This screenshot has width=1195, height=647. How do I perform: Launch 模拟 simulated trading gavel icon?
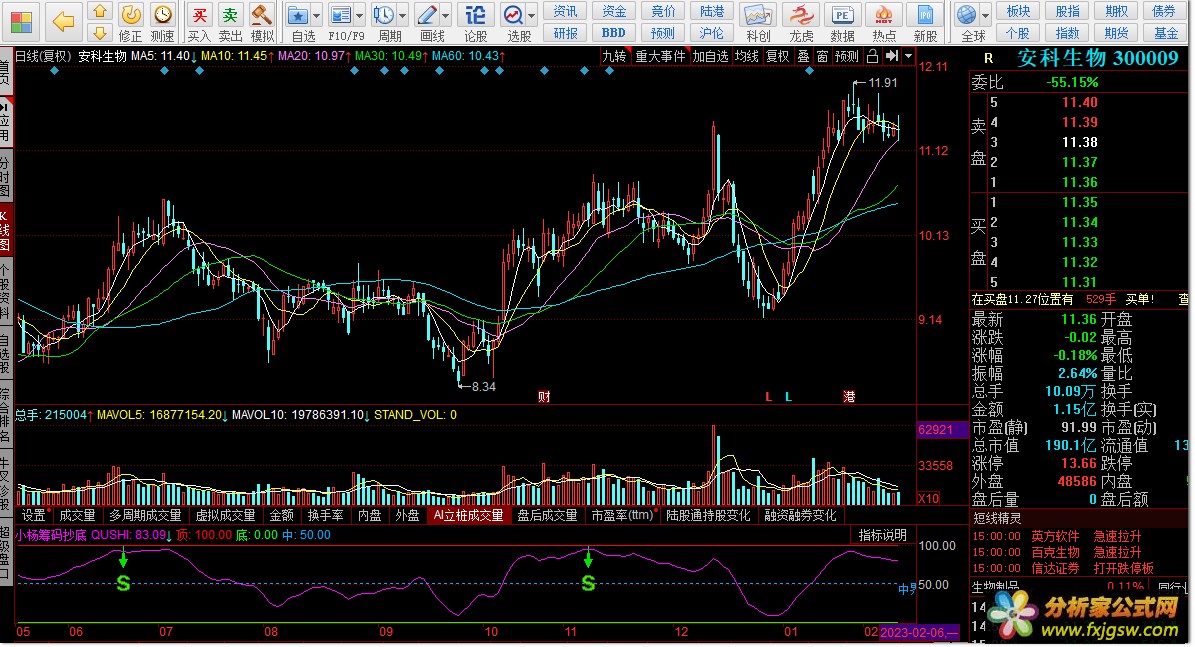(262, 22)
